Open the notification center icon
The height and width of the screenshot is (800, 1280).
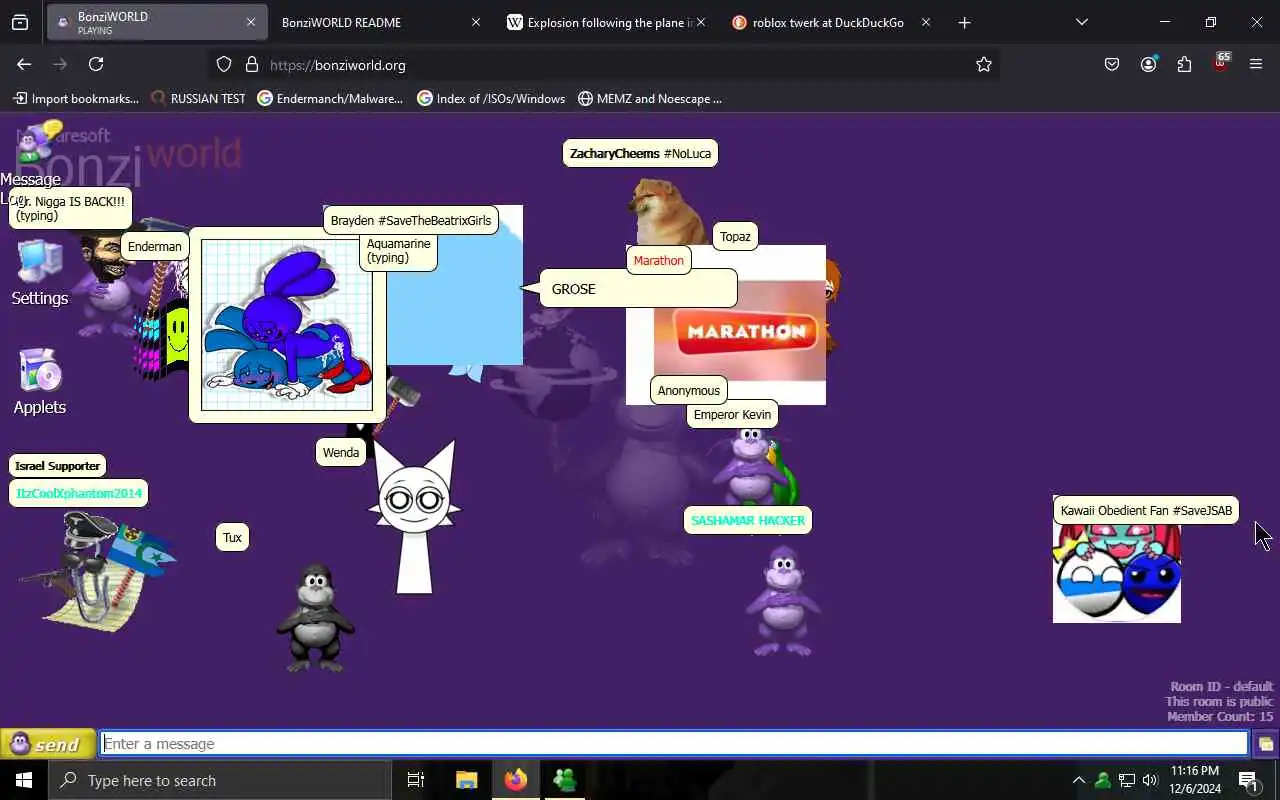[1247, 780]
